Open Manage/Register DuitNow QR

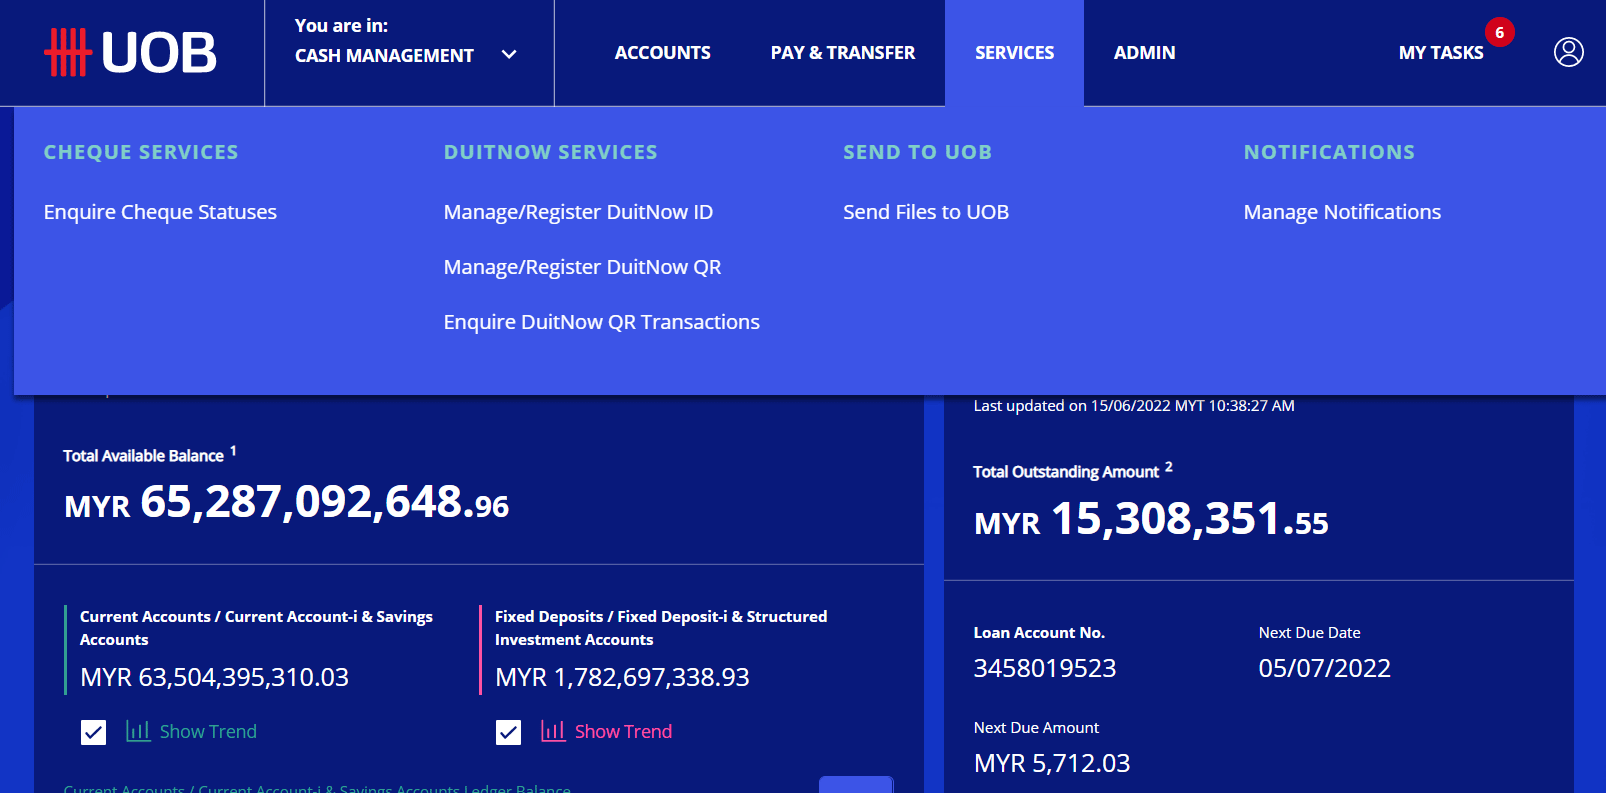pyautogui.click(x=582, y=267)
